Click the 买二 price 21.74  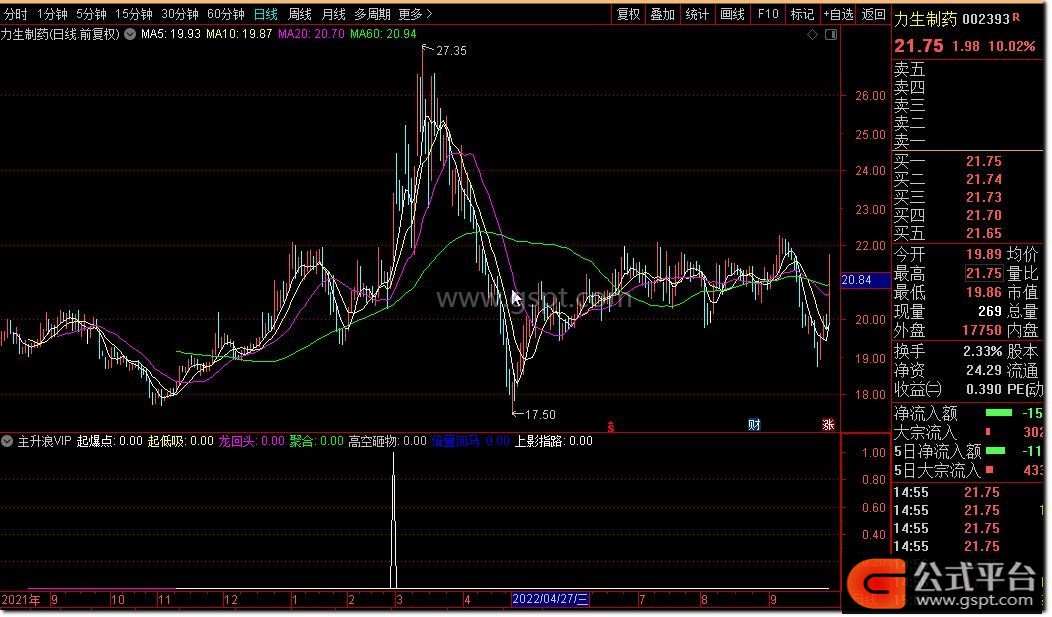[x=984, y=179]
